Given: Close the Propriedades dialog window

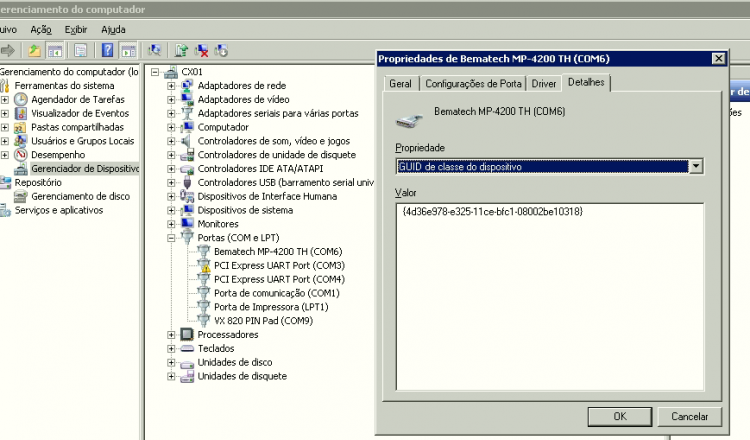Looking at the screenshot, I should (718, 58).
